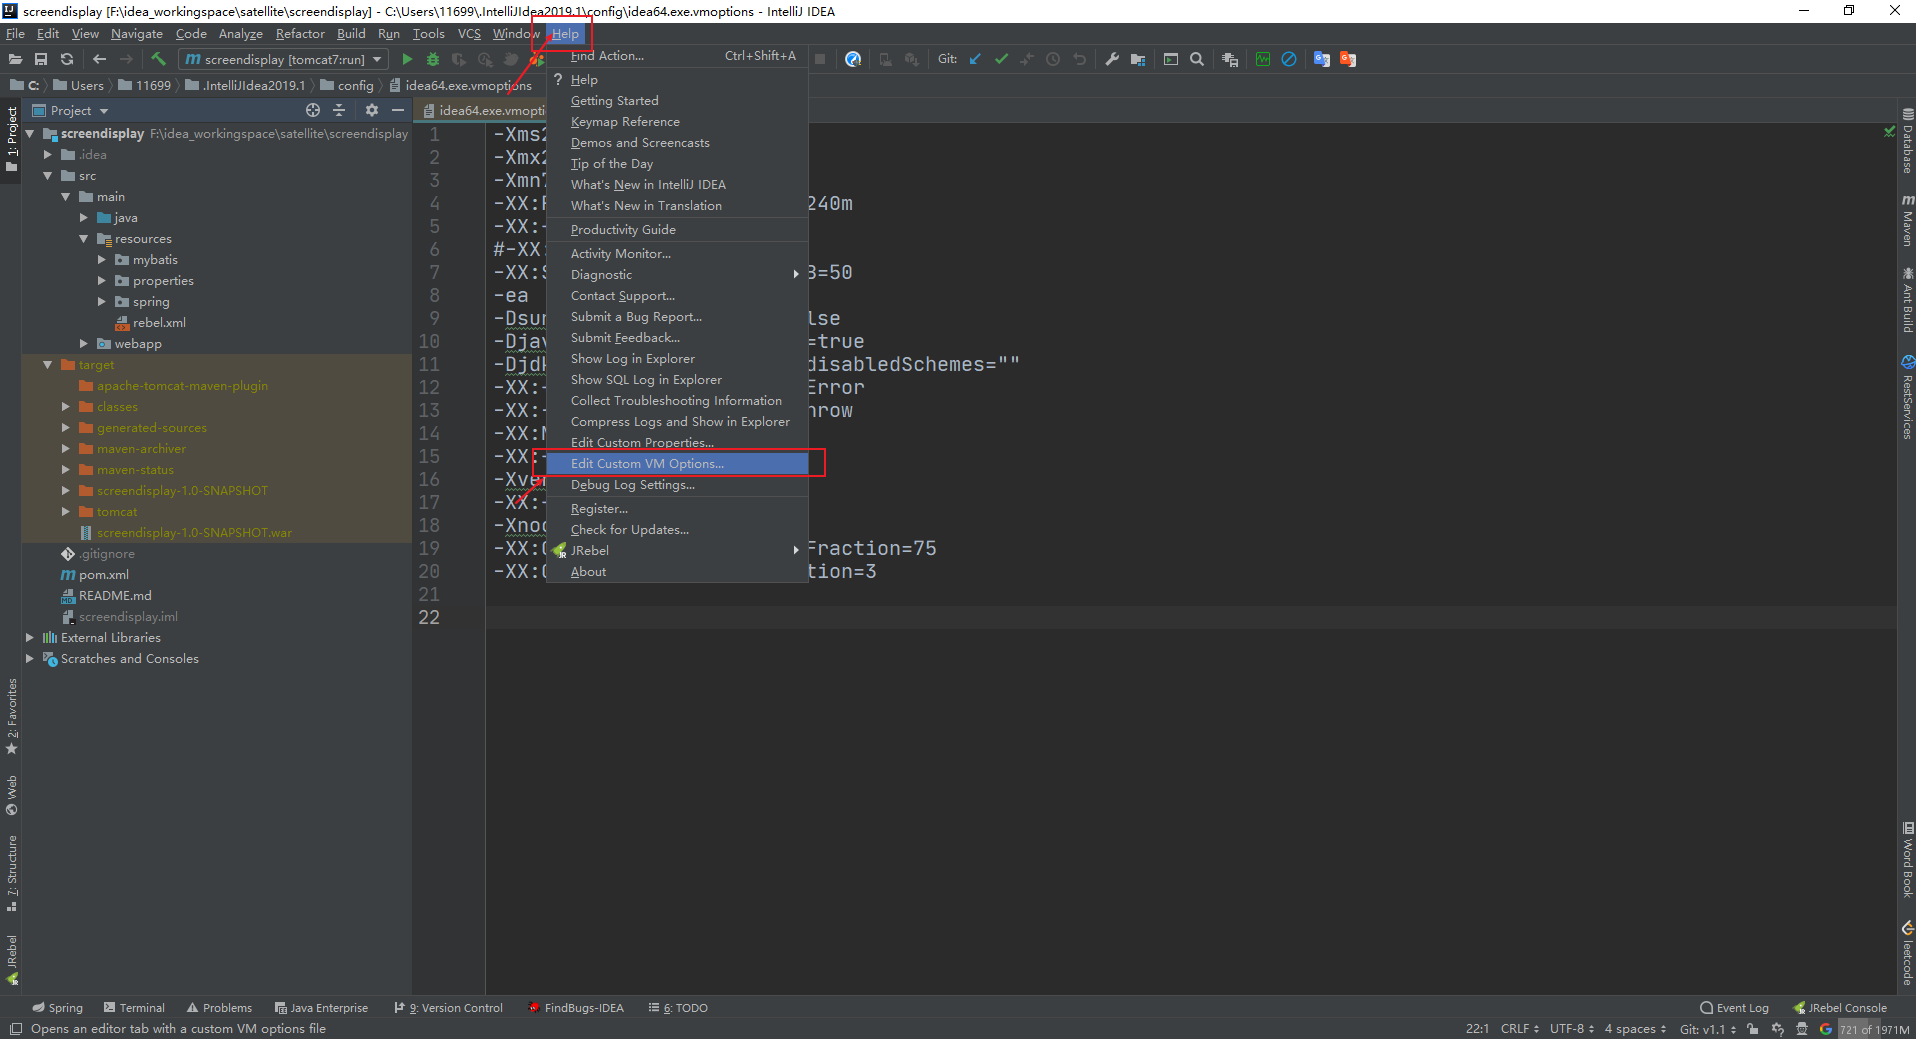1916x1039 pixels.
Task: Click the tool windows toggle in bottom-left corner
Action: tap(15, 1029)
